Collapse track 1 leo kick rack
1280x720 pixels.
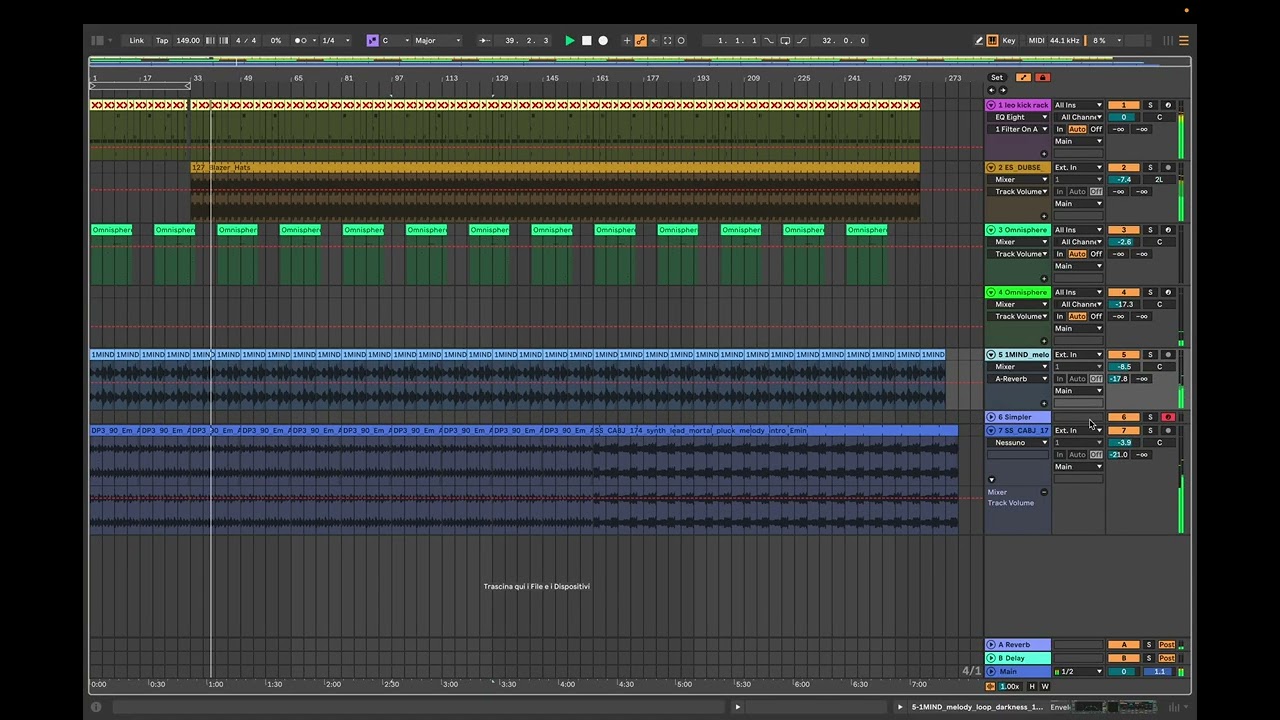[x=991, y=105]
